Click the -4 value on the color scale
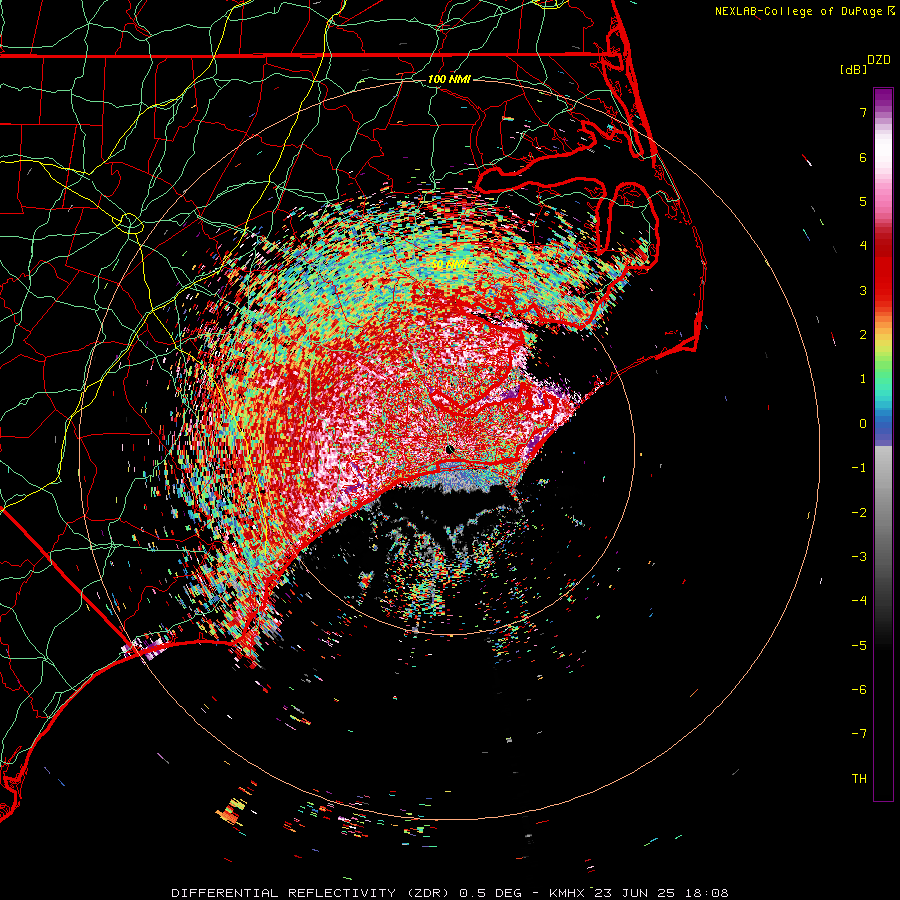 click(x=859, y=601)
